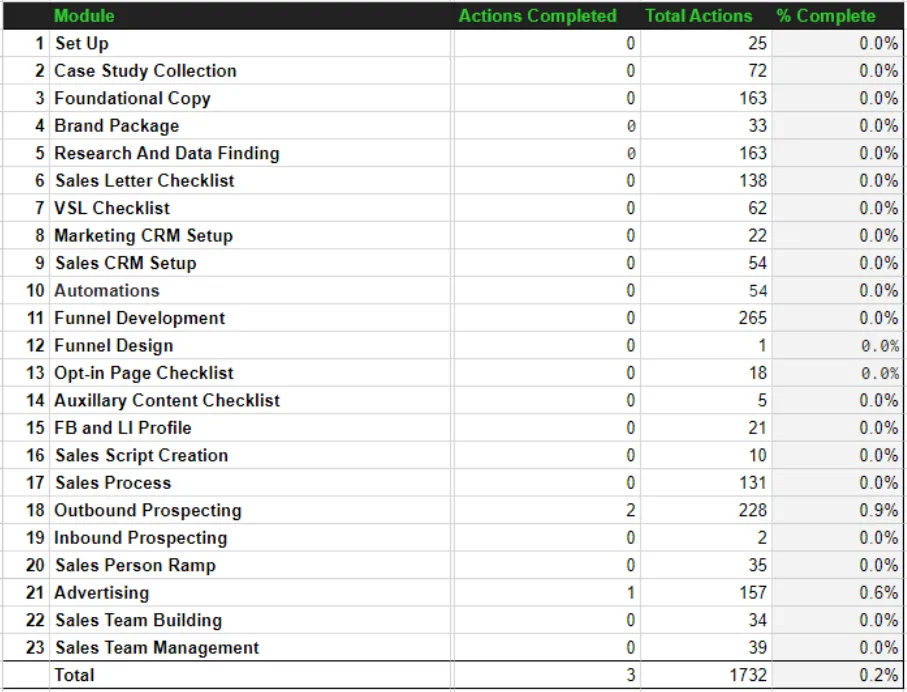Select the Set Up module cell
Screen dimensions: 907x692
click(x=250, y=43)
